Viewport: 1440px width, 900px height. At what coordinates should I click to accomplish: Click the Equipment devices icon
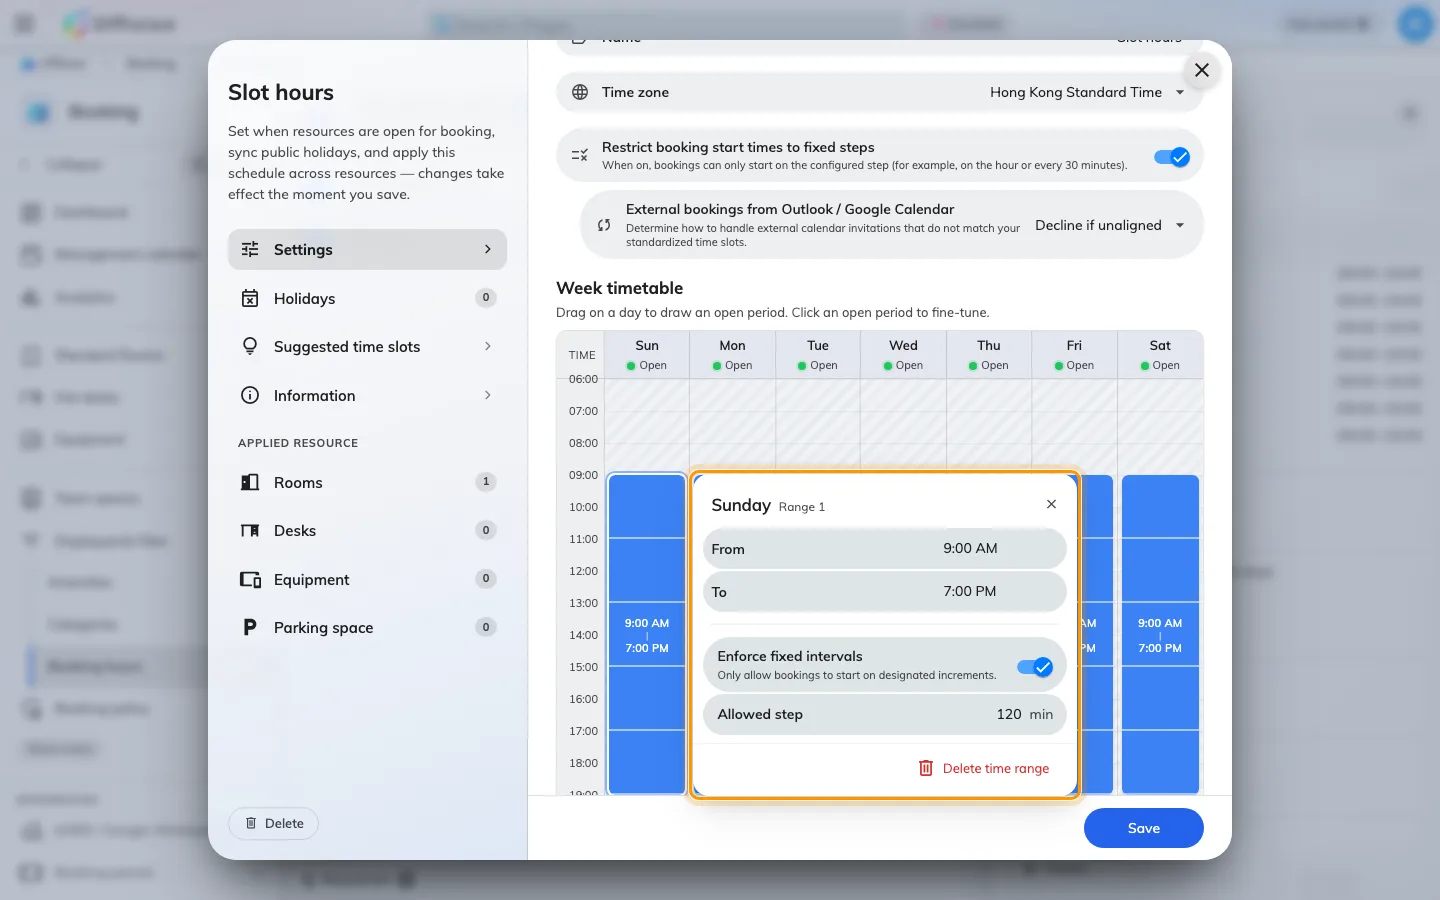click(x=250, y=579)
